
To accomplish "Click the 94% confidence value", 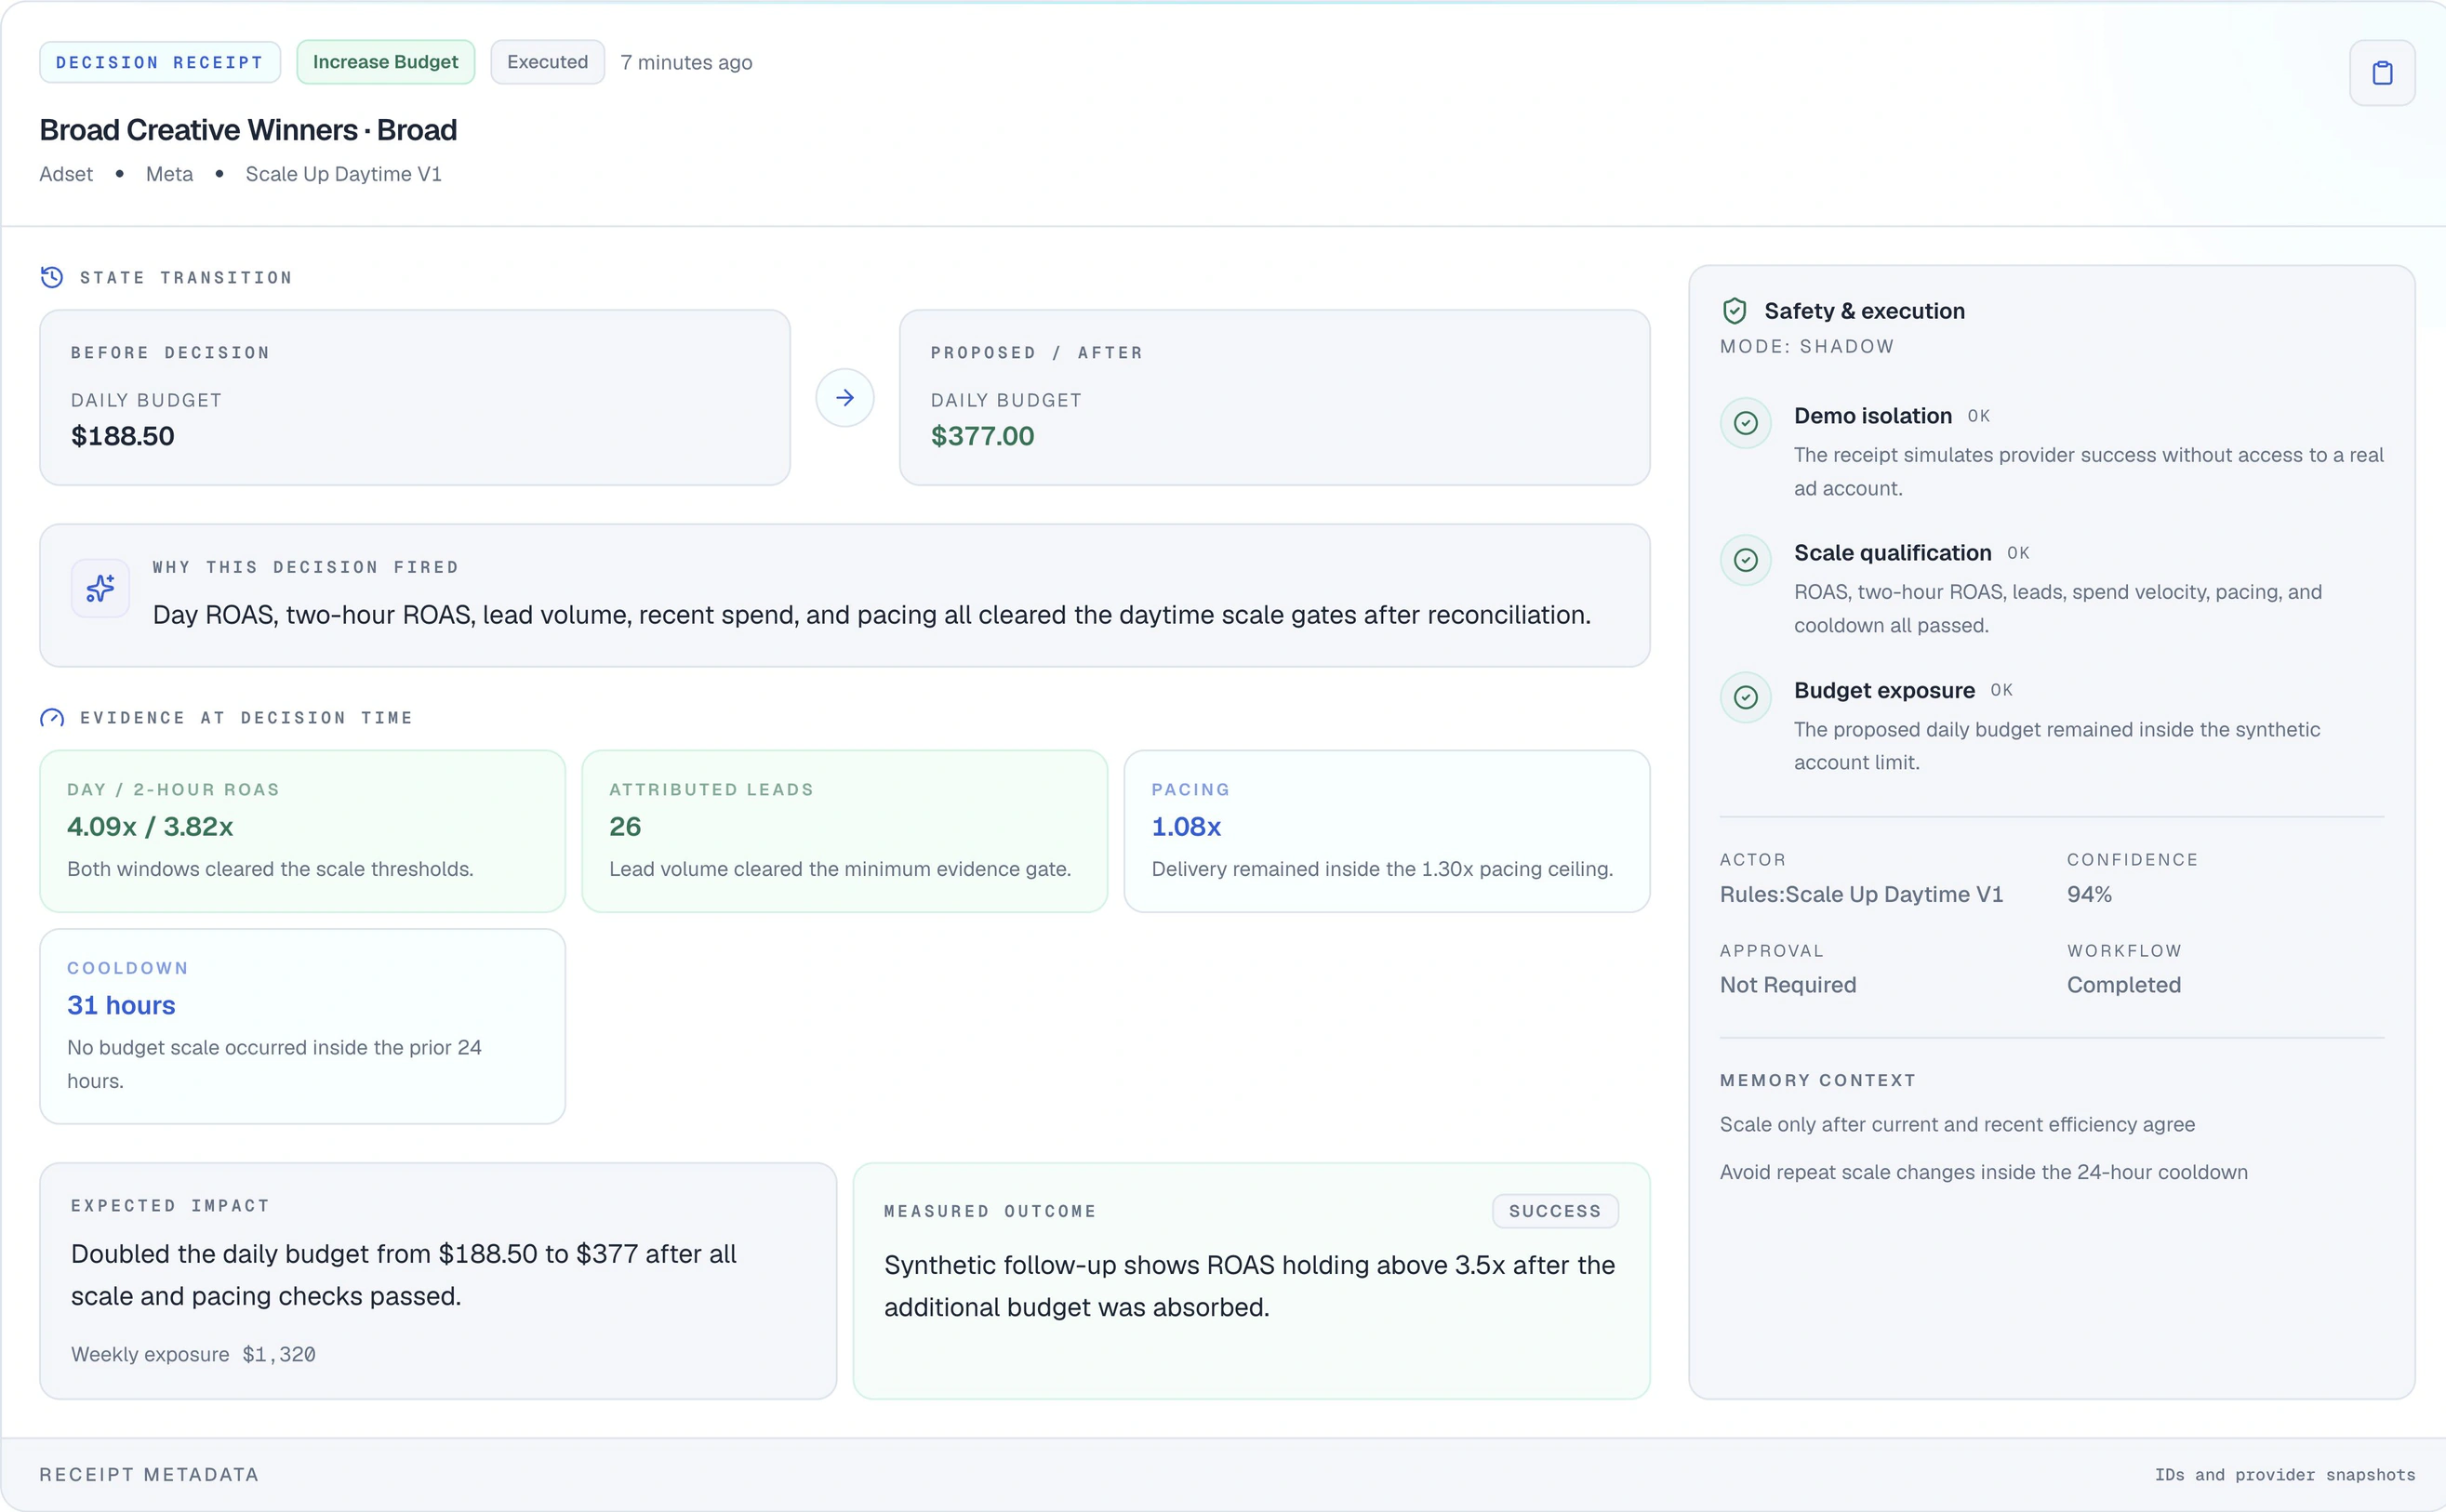I will pos(2089,894).
